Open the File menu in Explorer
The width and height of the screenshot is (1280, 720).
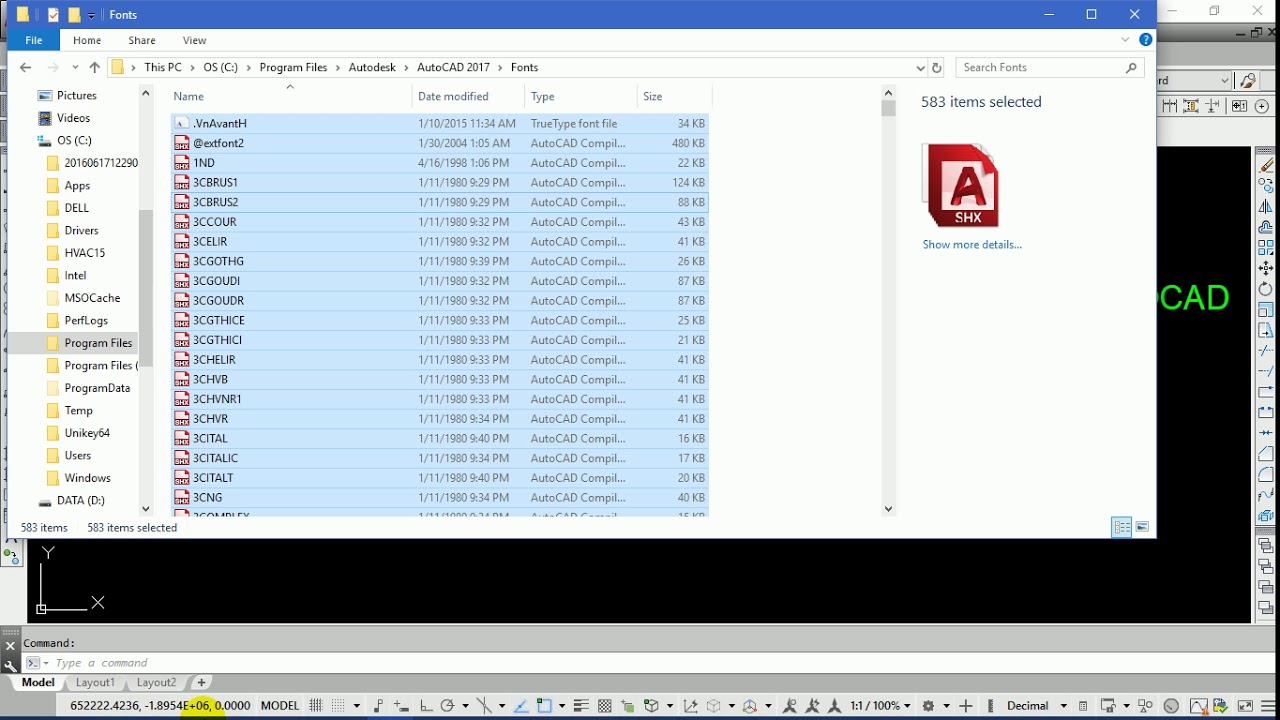coord(34,40)
